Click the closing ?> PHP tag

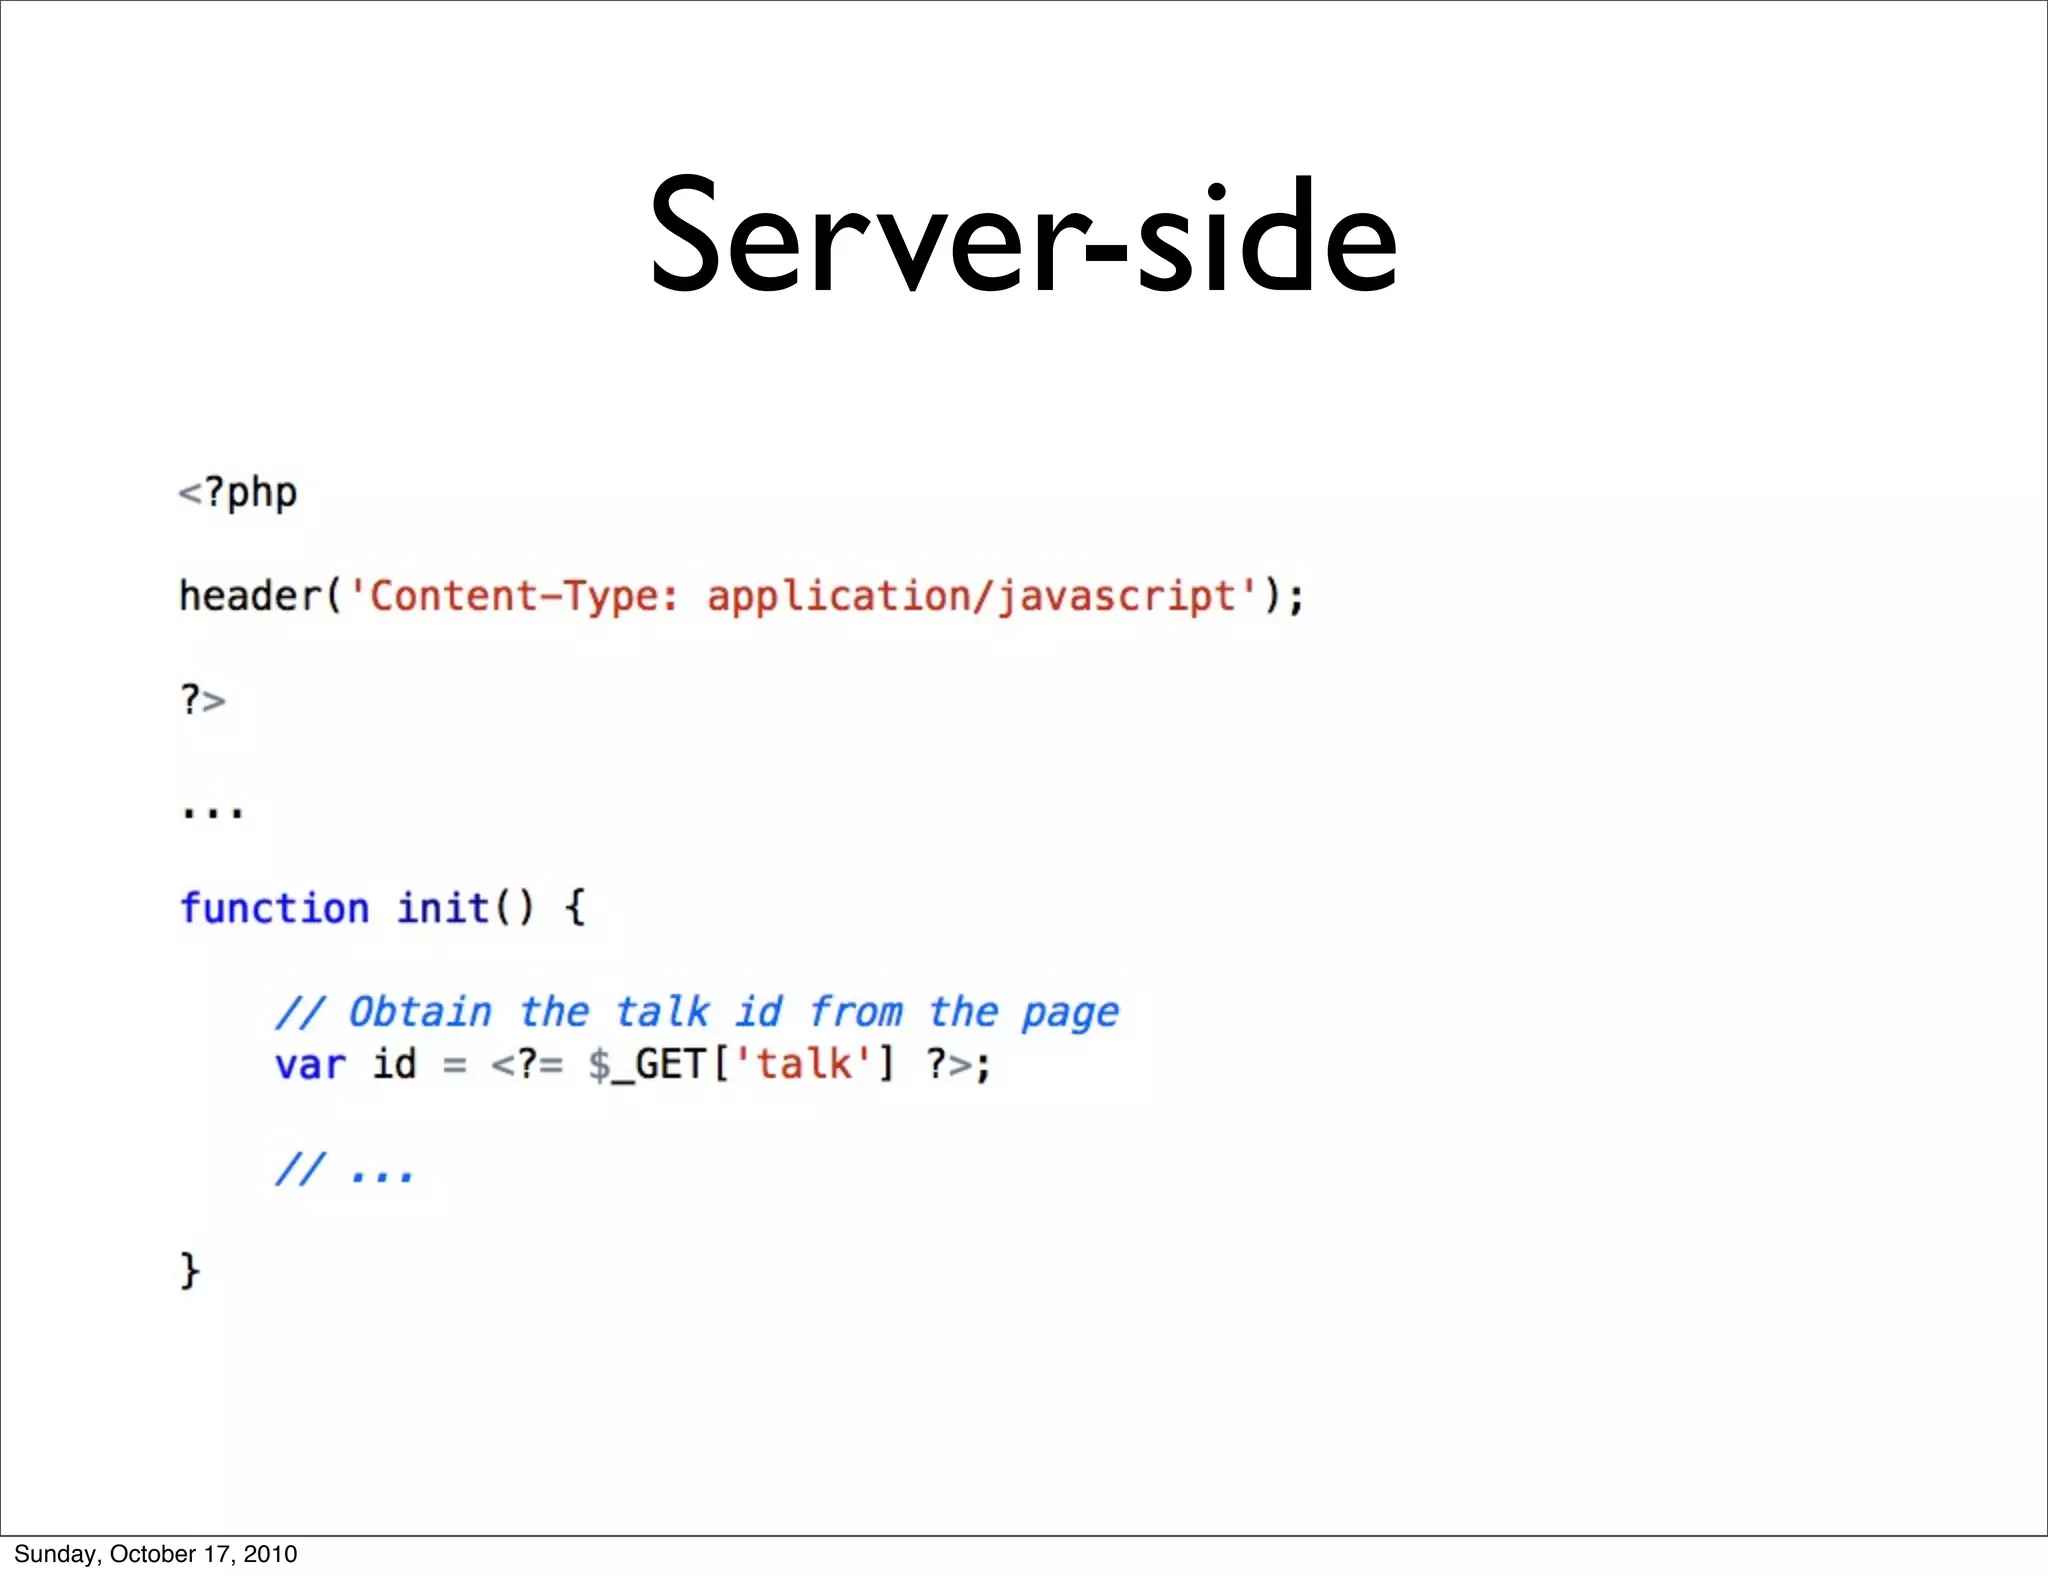203,699
